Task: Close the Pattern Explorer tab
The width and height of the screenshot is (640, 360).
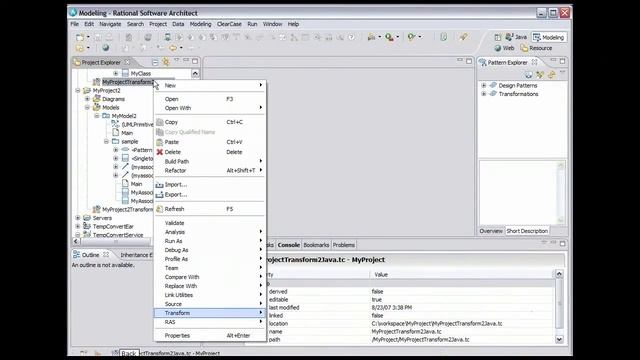Action: tap(534, 62)
